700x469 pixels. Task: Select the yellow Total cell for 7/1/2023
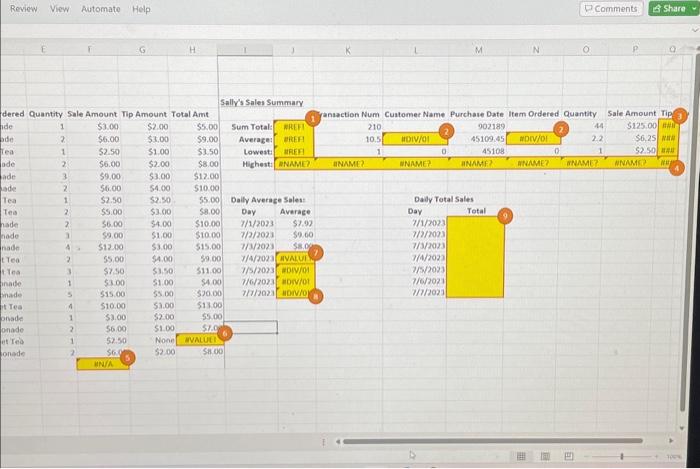(475, 222)
